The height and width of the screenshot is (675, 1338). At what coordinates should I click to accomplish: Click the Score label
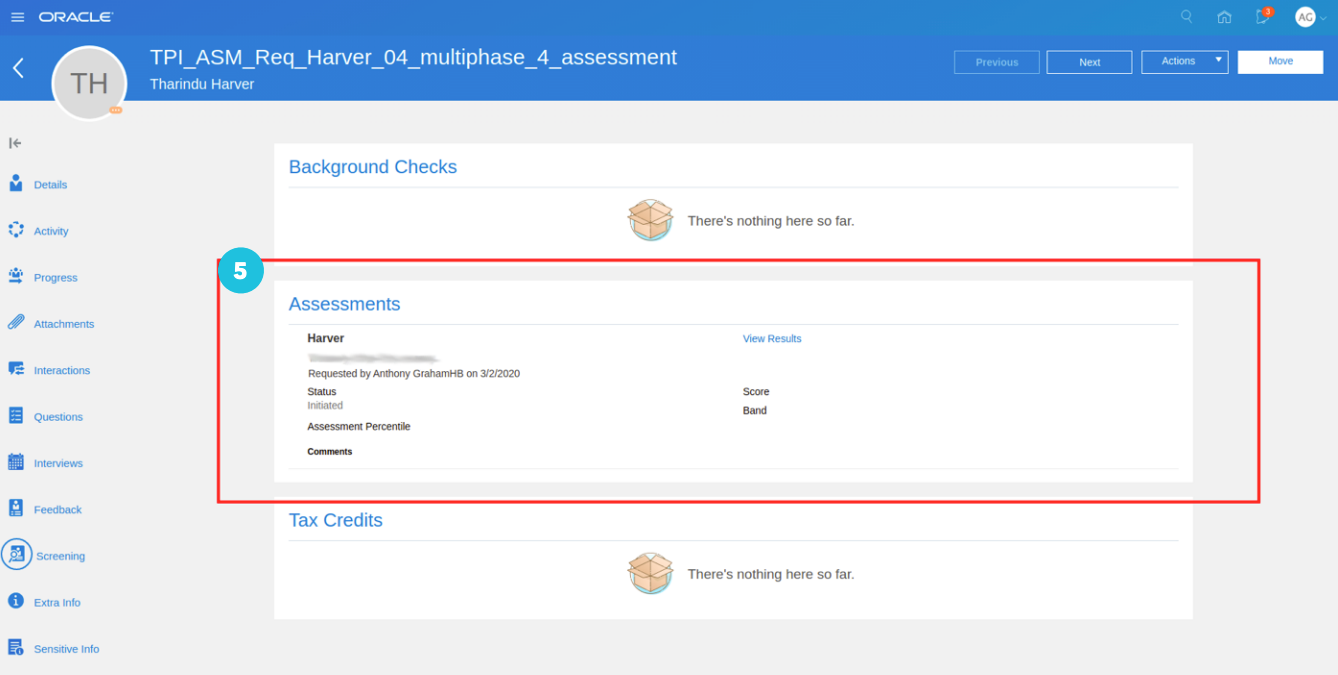coord(756,392)
